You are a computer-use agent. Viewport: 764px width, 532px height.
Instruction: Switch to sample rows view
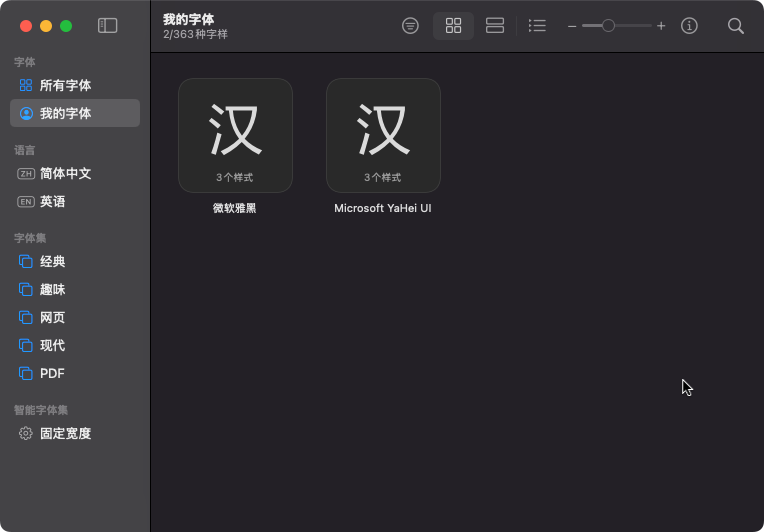click(x=495, y=26)
